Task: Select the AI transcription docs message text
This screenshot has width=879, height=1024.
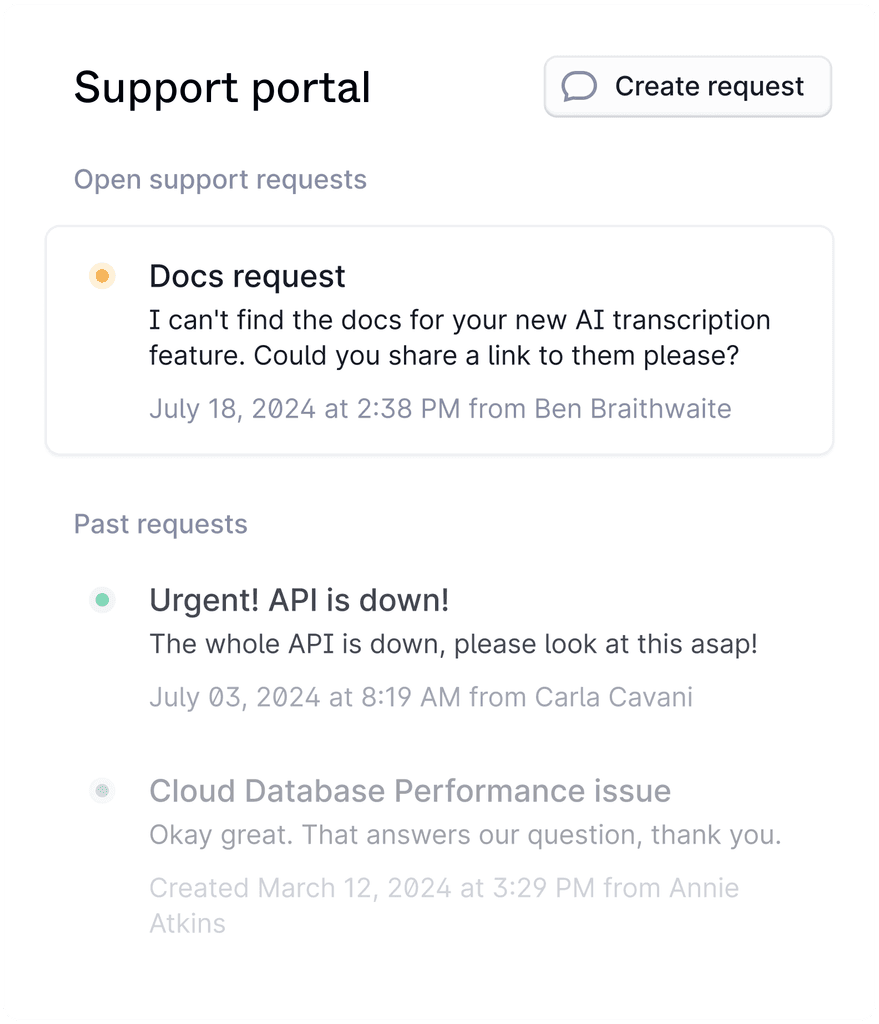Action: 459,338
